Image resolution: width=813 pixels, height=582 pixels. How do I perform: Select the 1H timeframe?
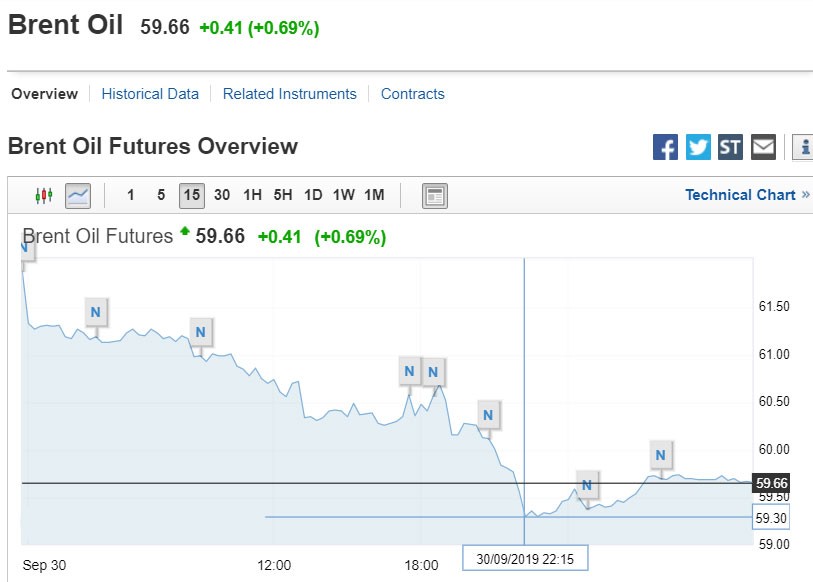pyautogui.click(x=252, y=195)
